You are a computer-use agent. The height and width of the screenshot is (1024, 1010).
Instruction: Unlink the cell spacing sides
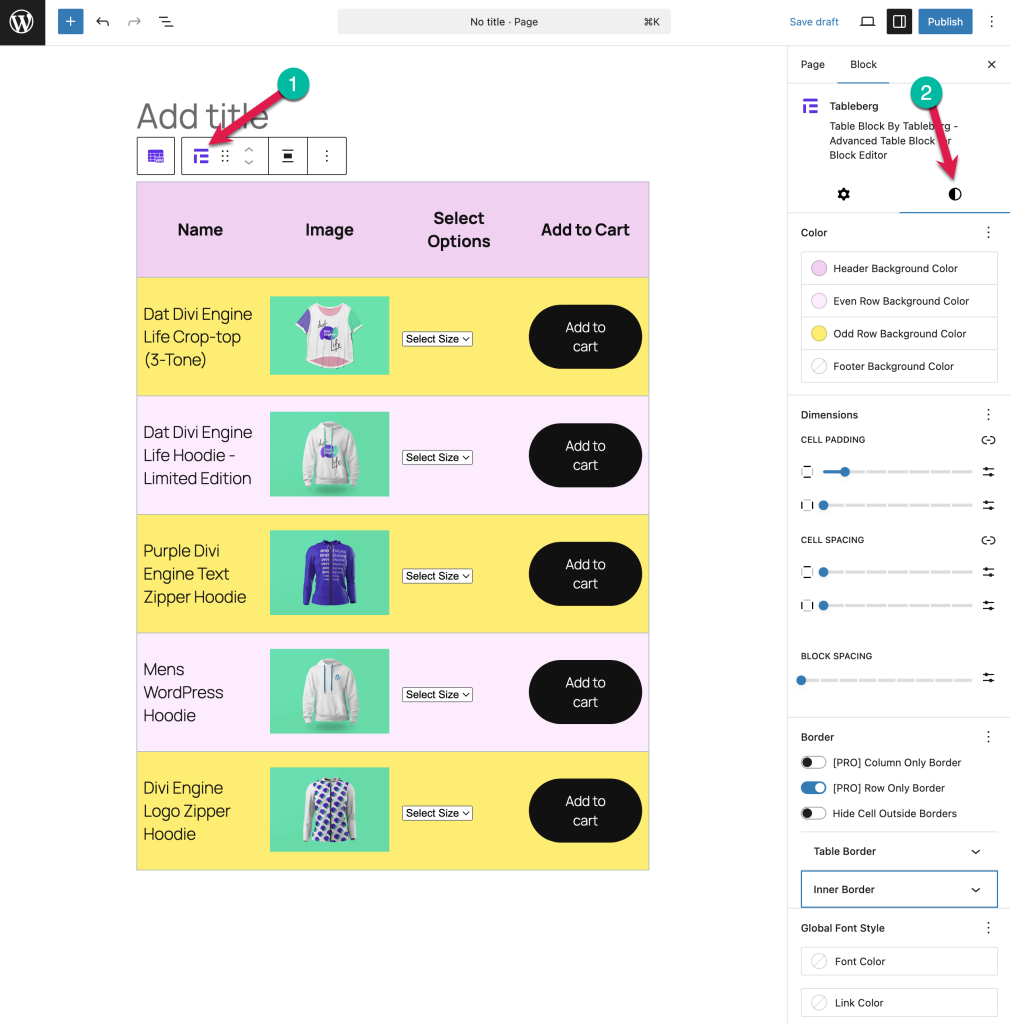point(988,540)
